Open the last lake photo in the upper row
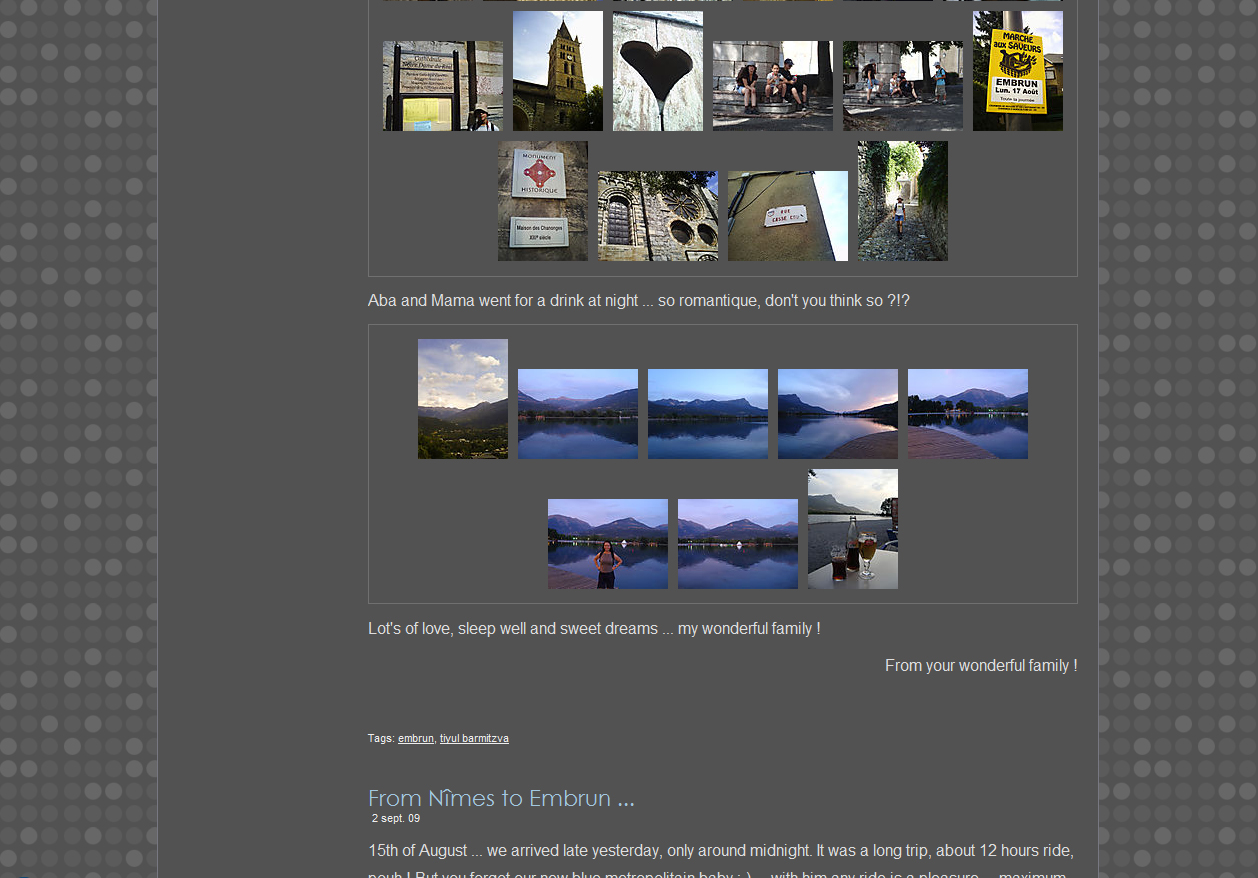The image size is (1258, 878). (967, 414)
